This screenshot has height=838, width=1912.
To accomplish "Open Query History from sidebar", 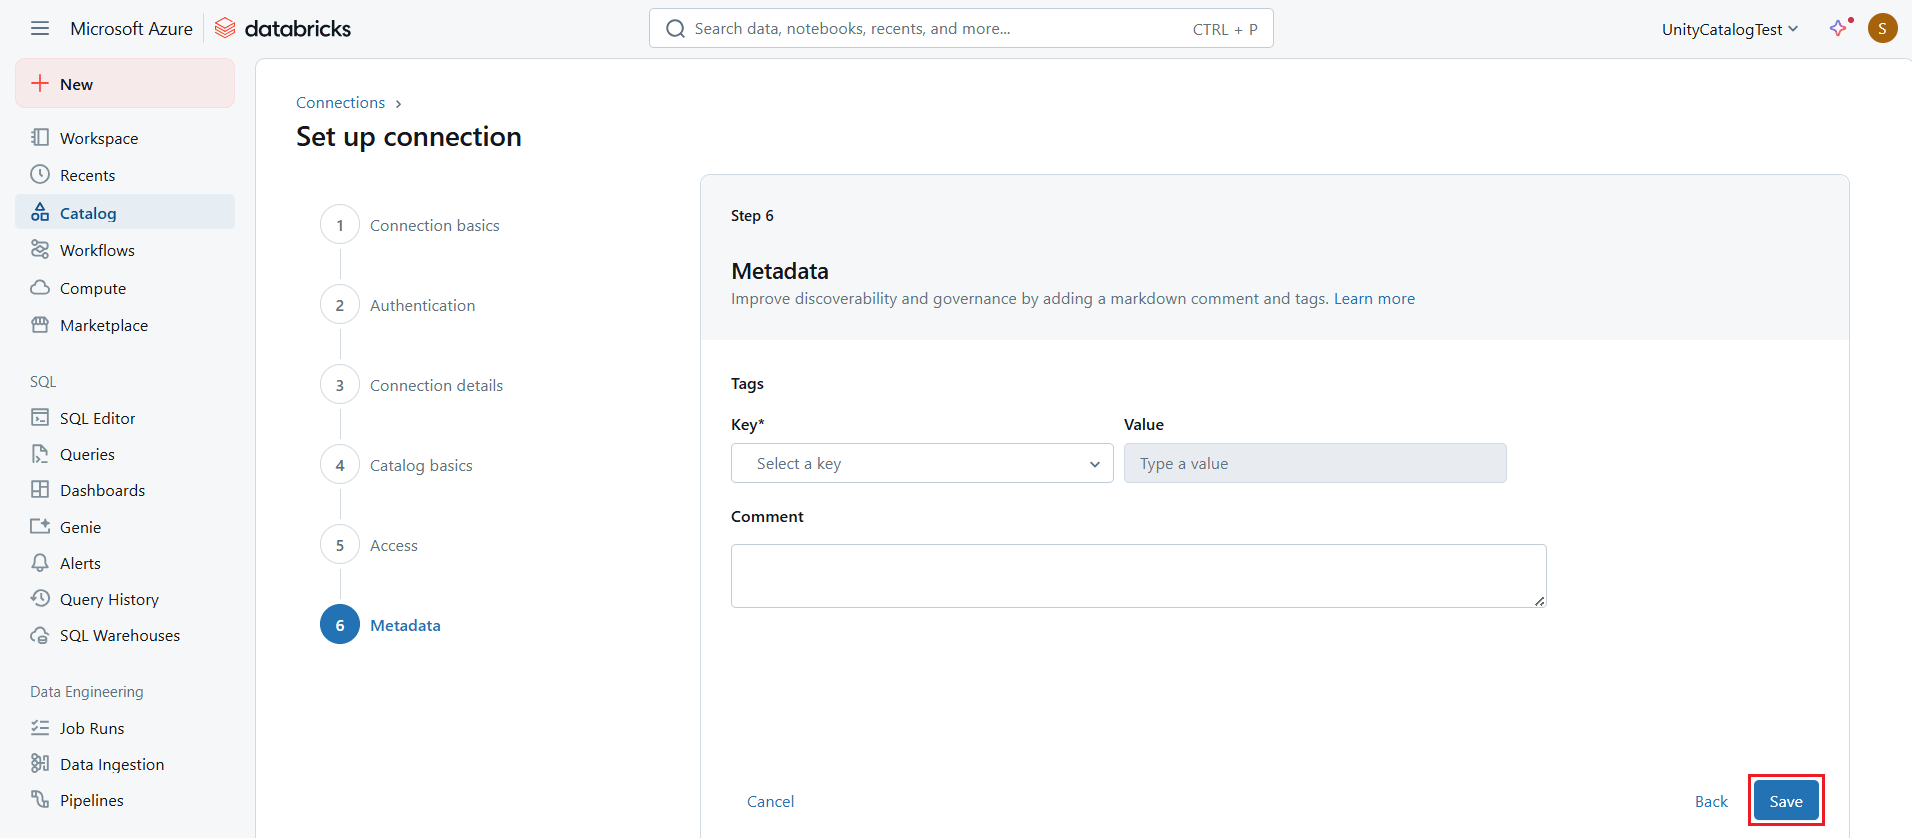I will 109,599.
